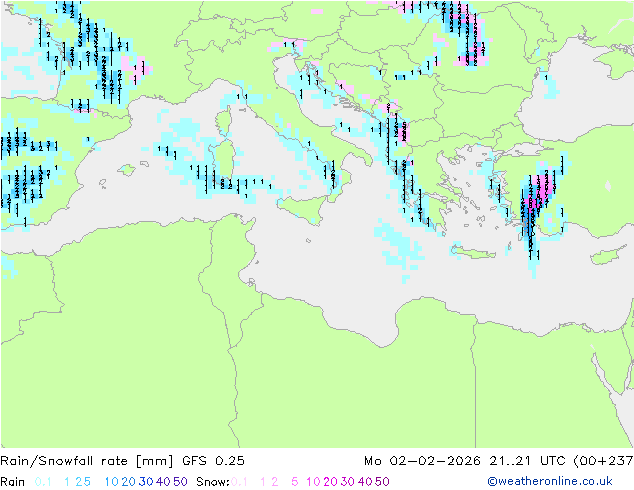Image resolution: width=634 pixels, height=490 pixels.
Task: Click the Rain legend value 5
Action: 87,482
